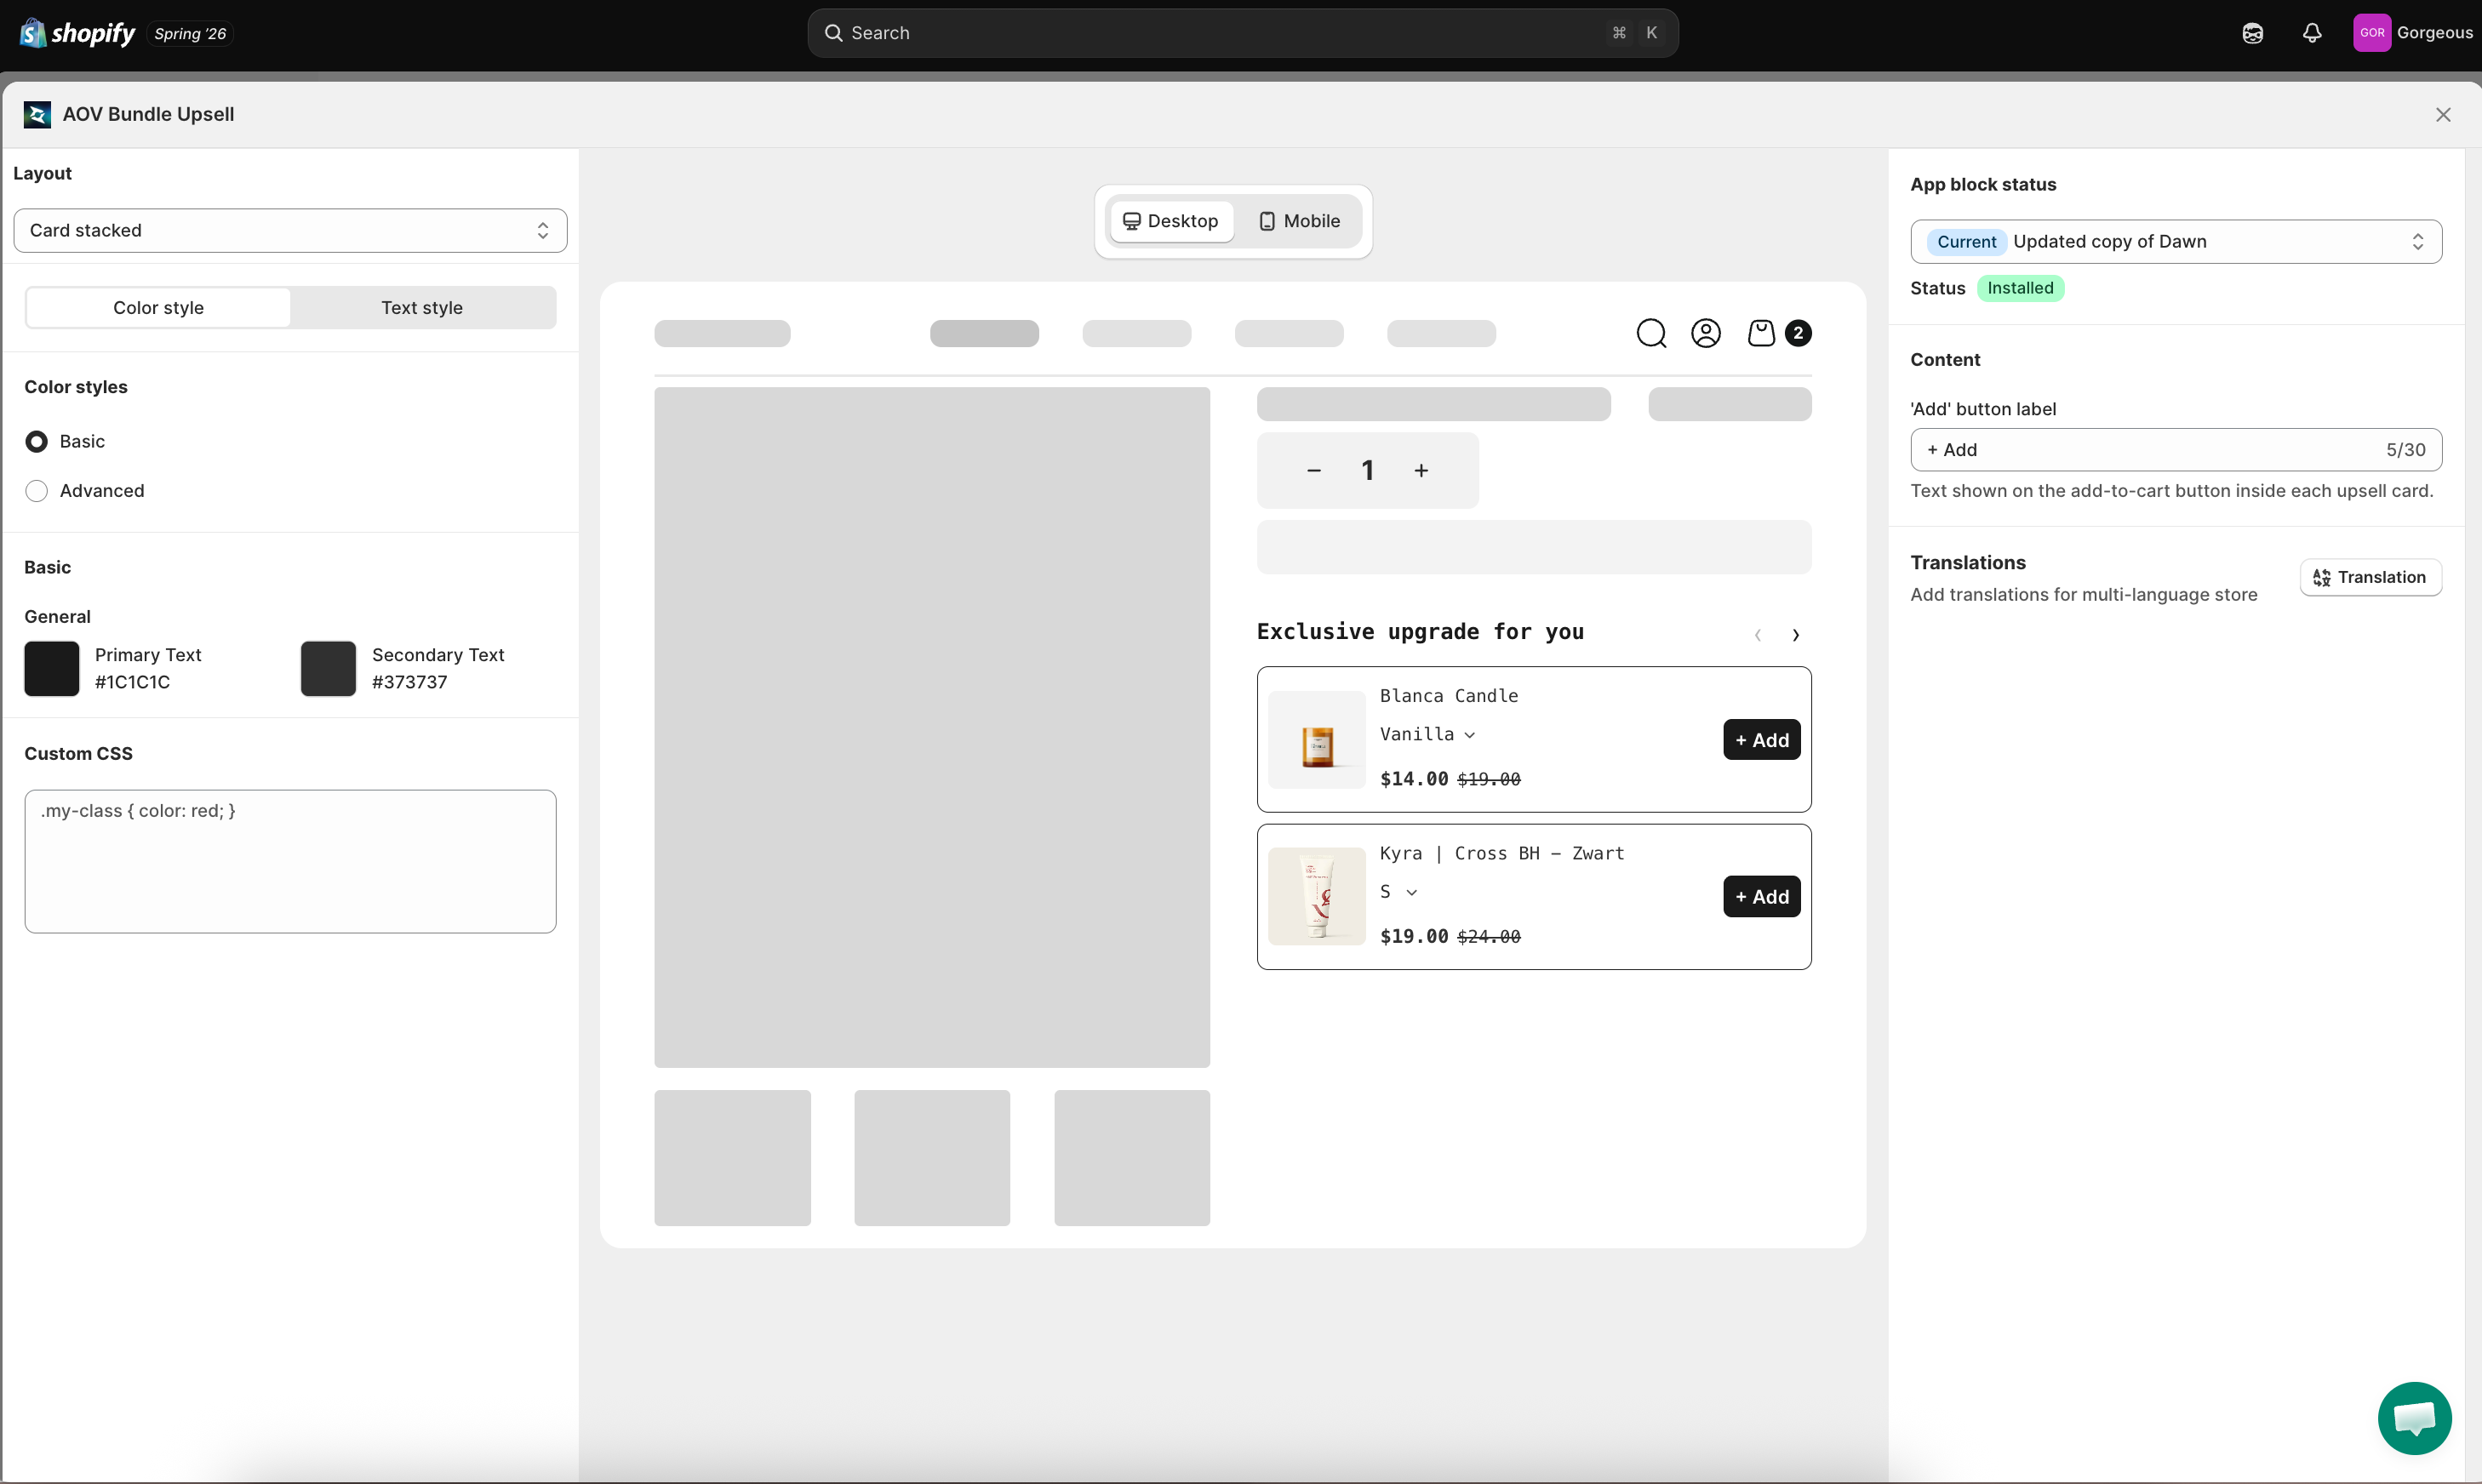Open the Vanilla variant dropdown
The width and height of the screenshot is (2482, 1484).
click(x=1428, y=735)
